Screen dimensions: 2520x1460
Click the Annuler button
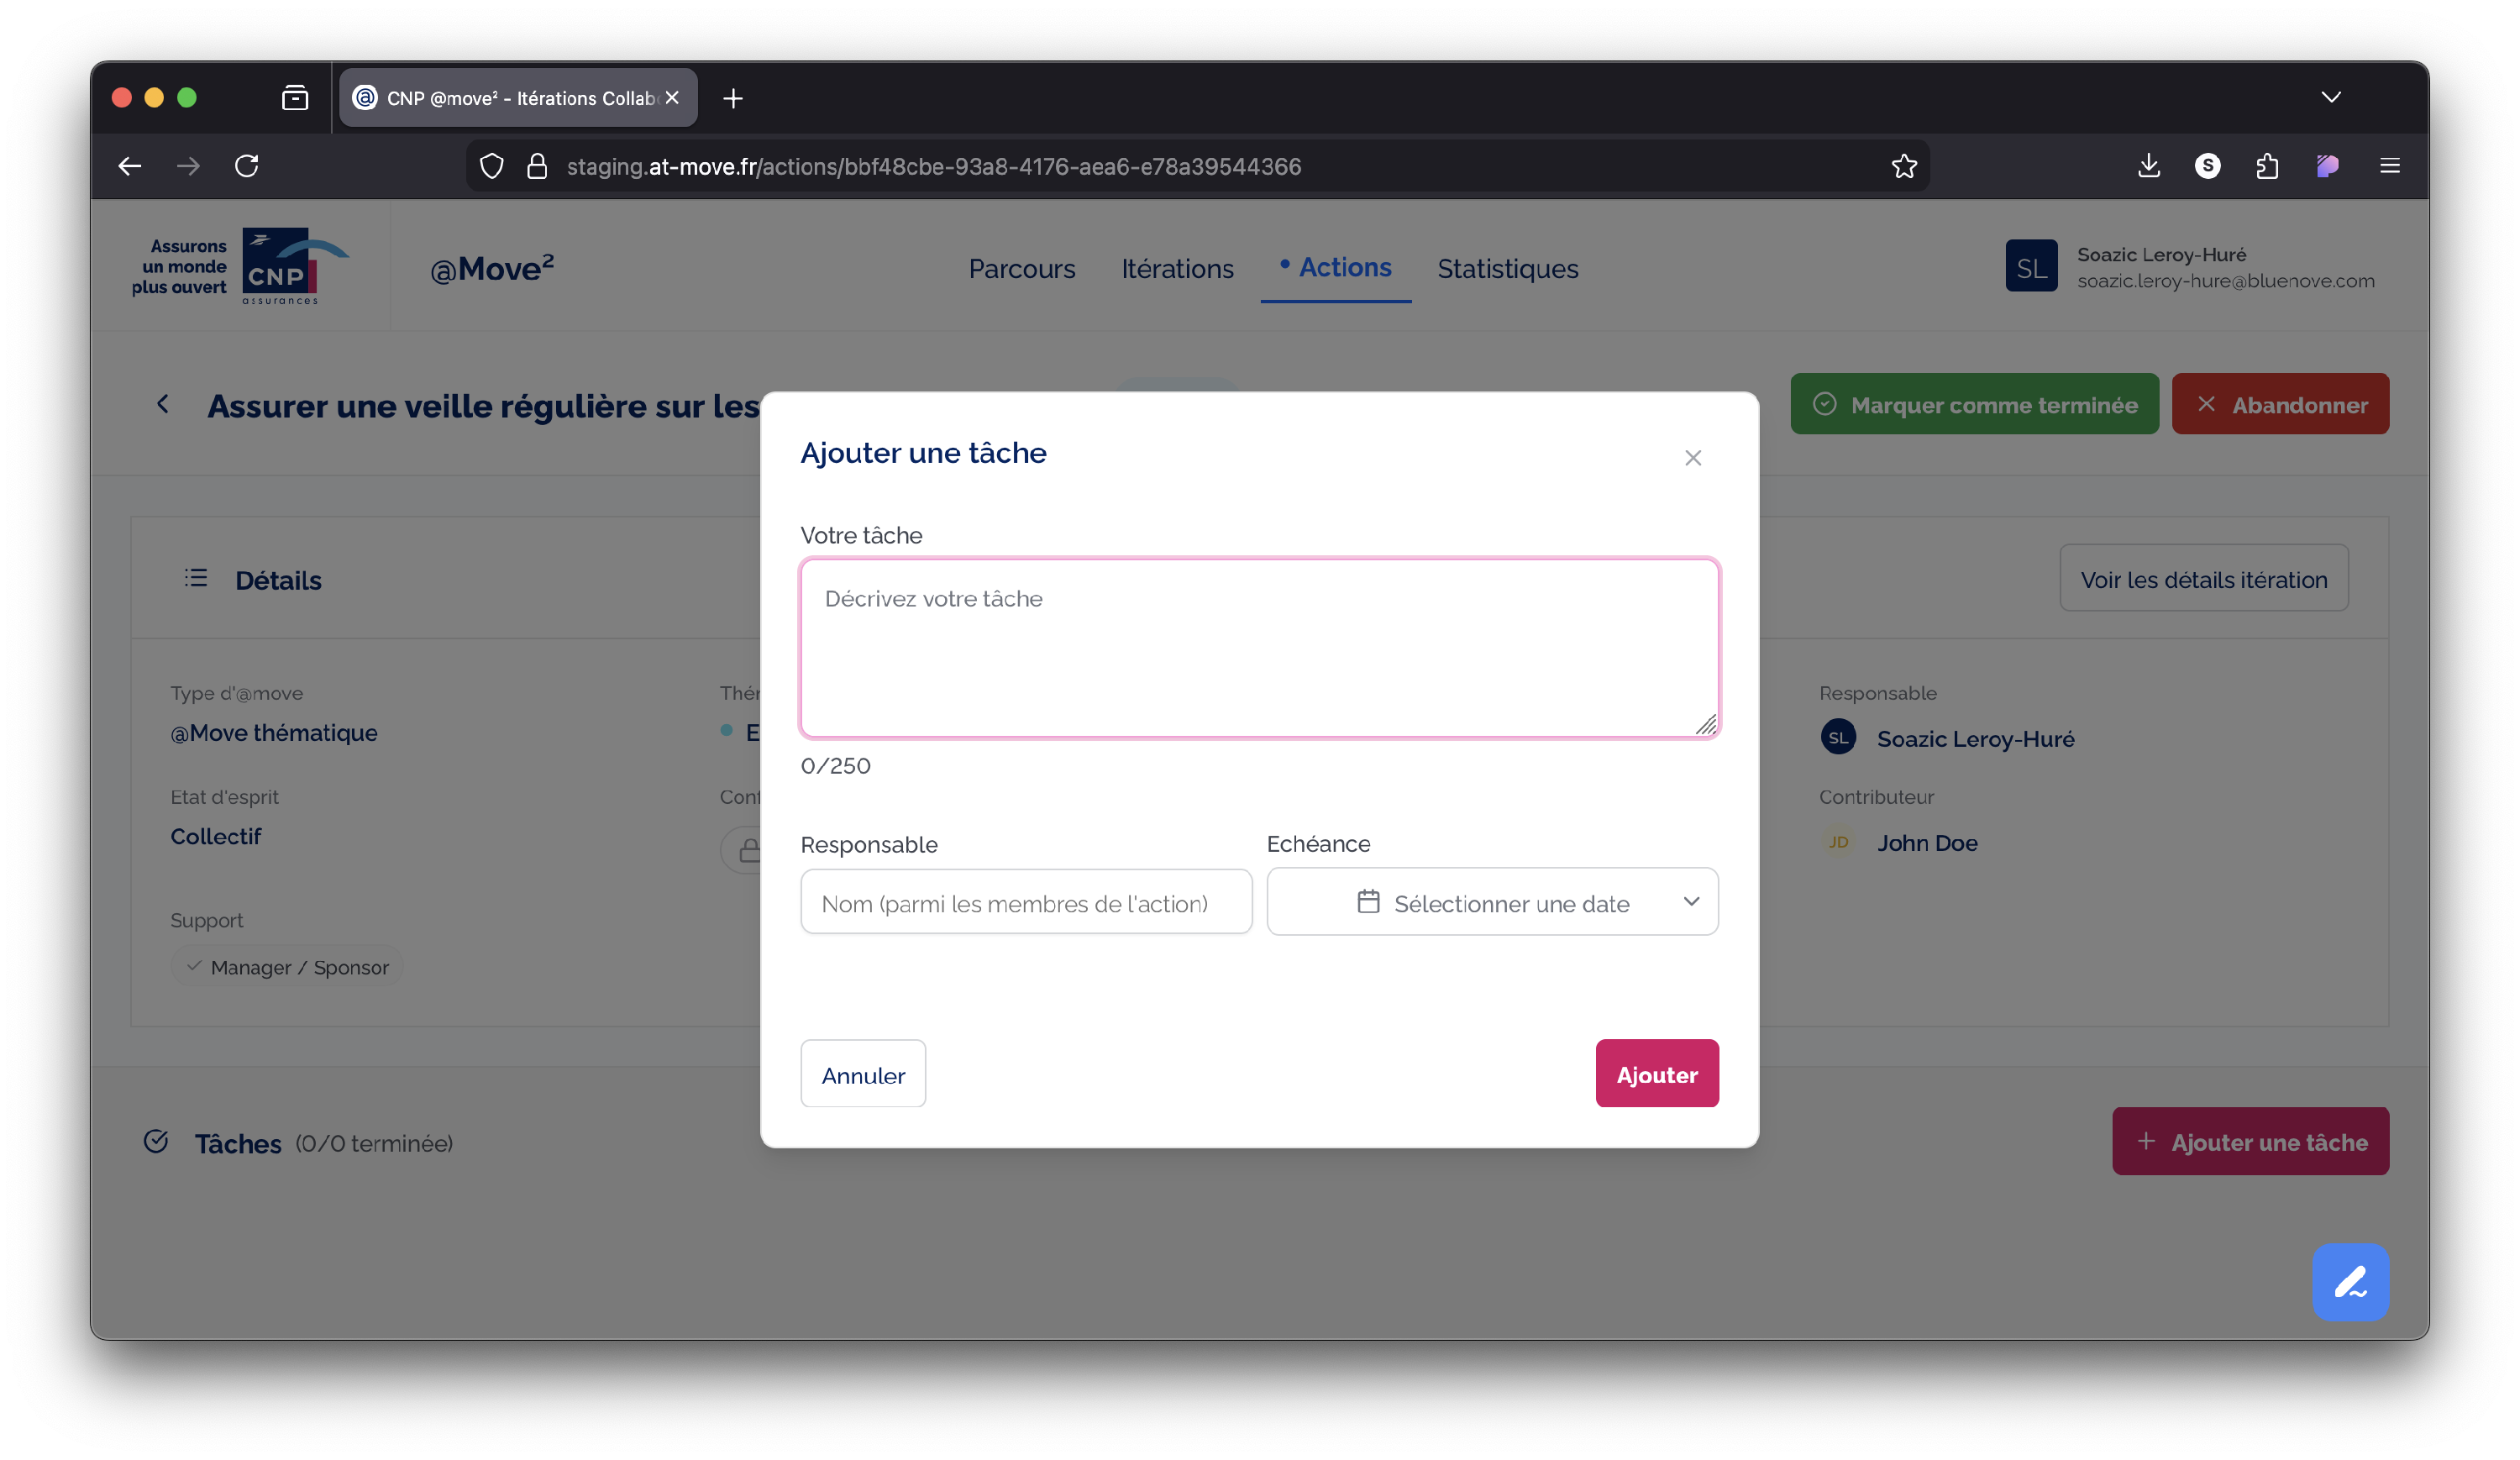(862, 1074)
